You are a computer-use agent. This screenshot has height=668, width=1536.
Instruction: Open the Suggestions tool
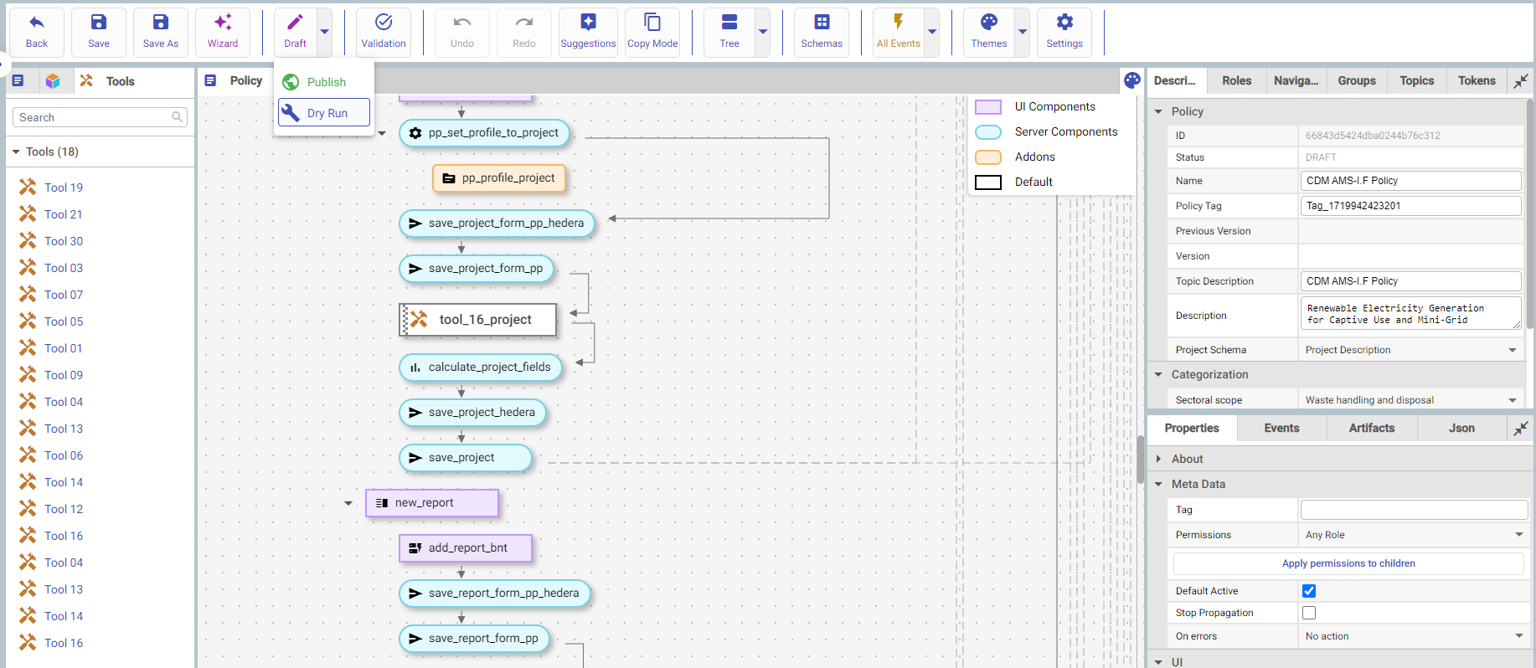pyautogui.click(x=588, y=24)
